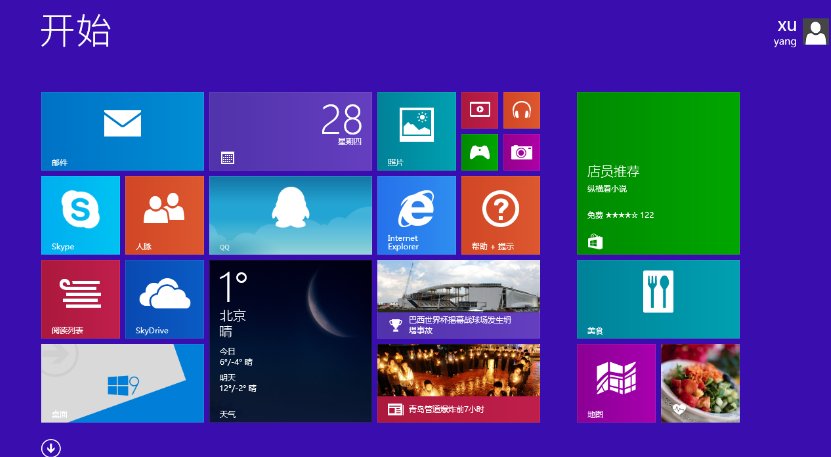Open the Photos tile
Viewport: 831px width, 457px height.
(417, 131)
